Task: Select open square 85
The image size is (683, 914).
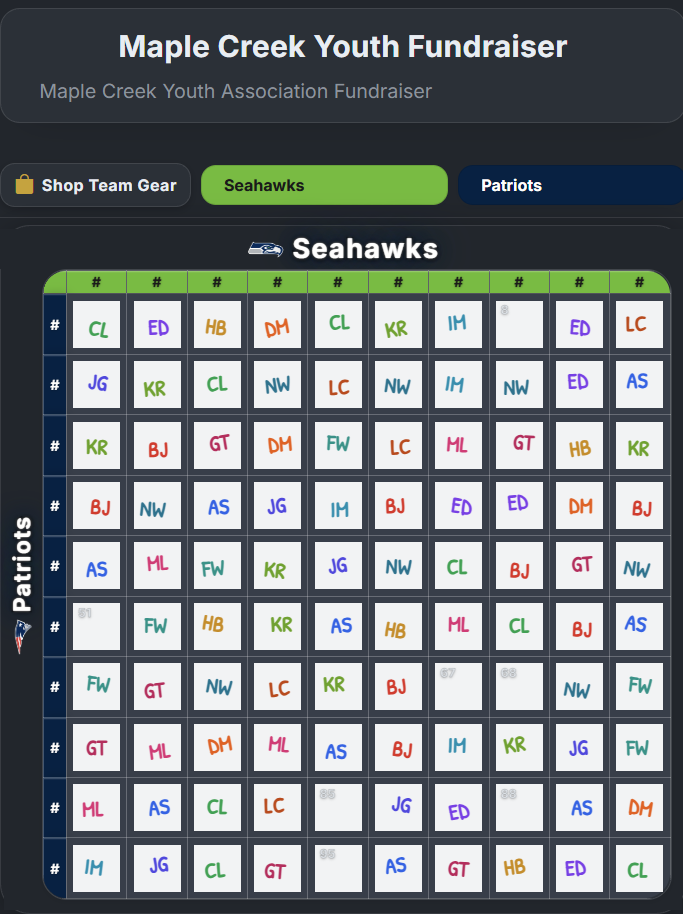Action: 338,807
